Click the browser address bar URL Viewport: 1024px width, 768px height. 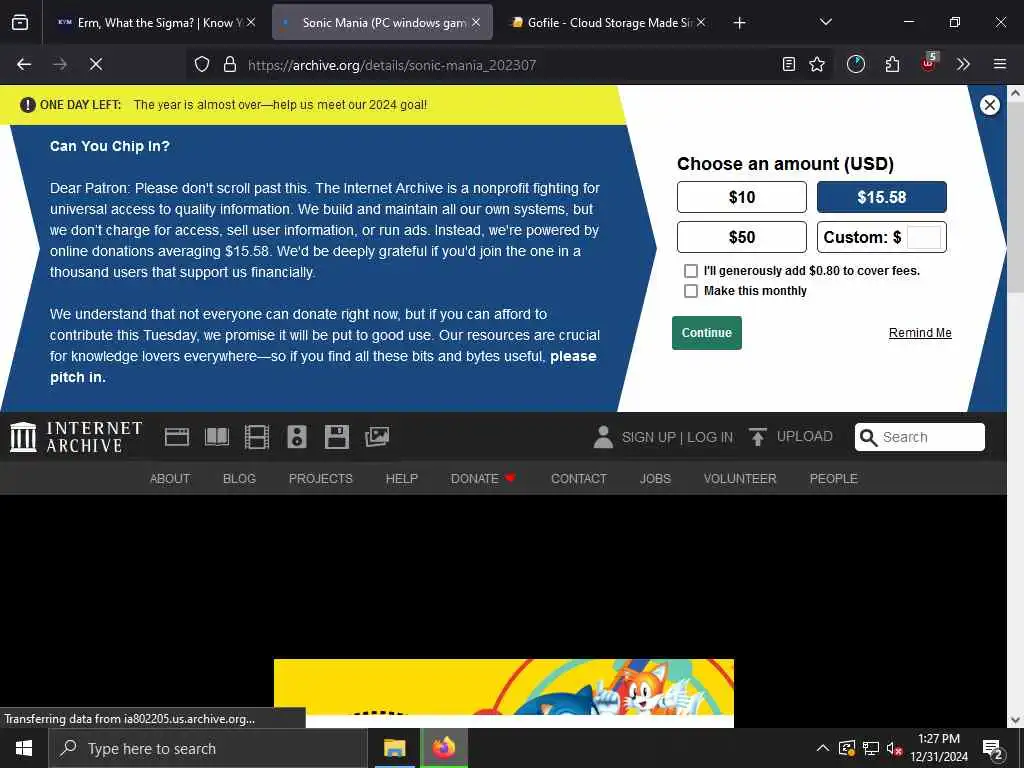(x=392, y=65)
